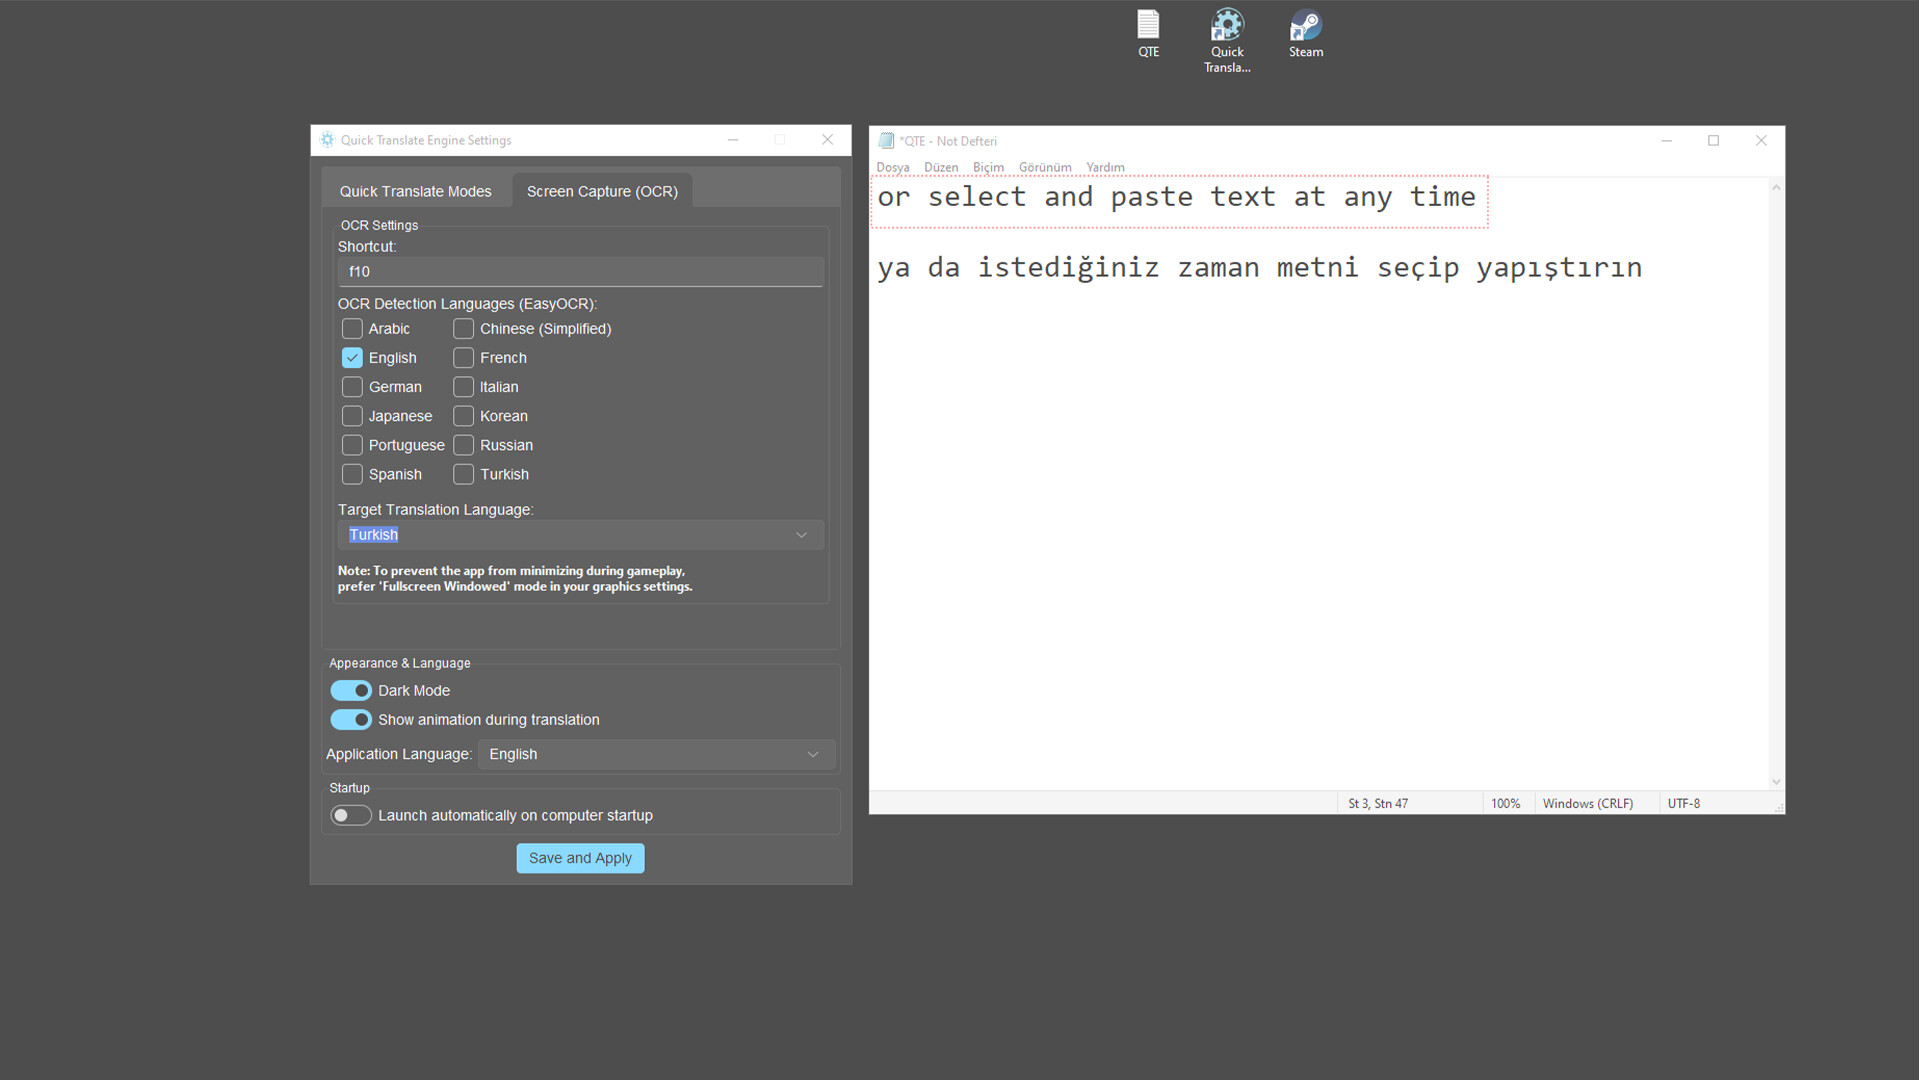This screenshot has width=1920, height=1080.
Task: Click Notepad scrollbar down arrow
Action: [1776, 782]
